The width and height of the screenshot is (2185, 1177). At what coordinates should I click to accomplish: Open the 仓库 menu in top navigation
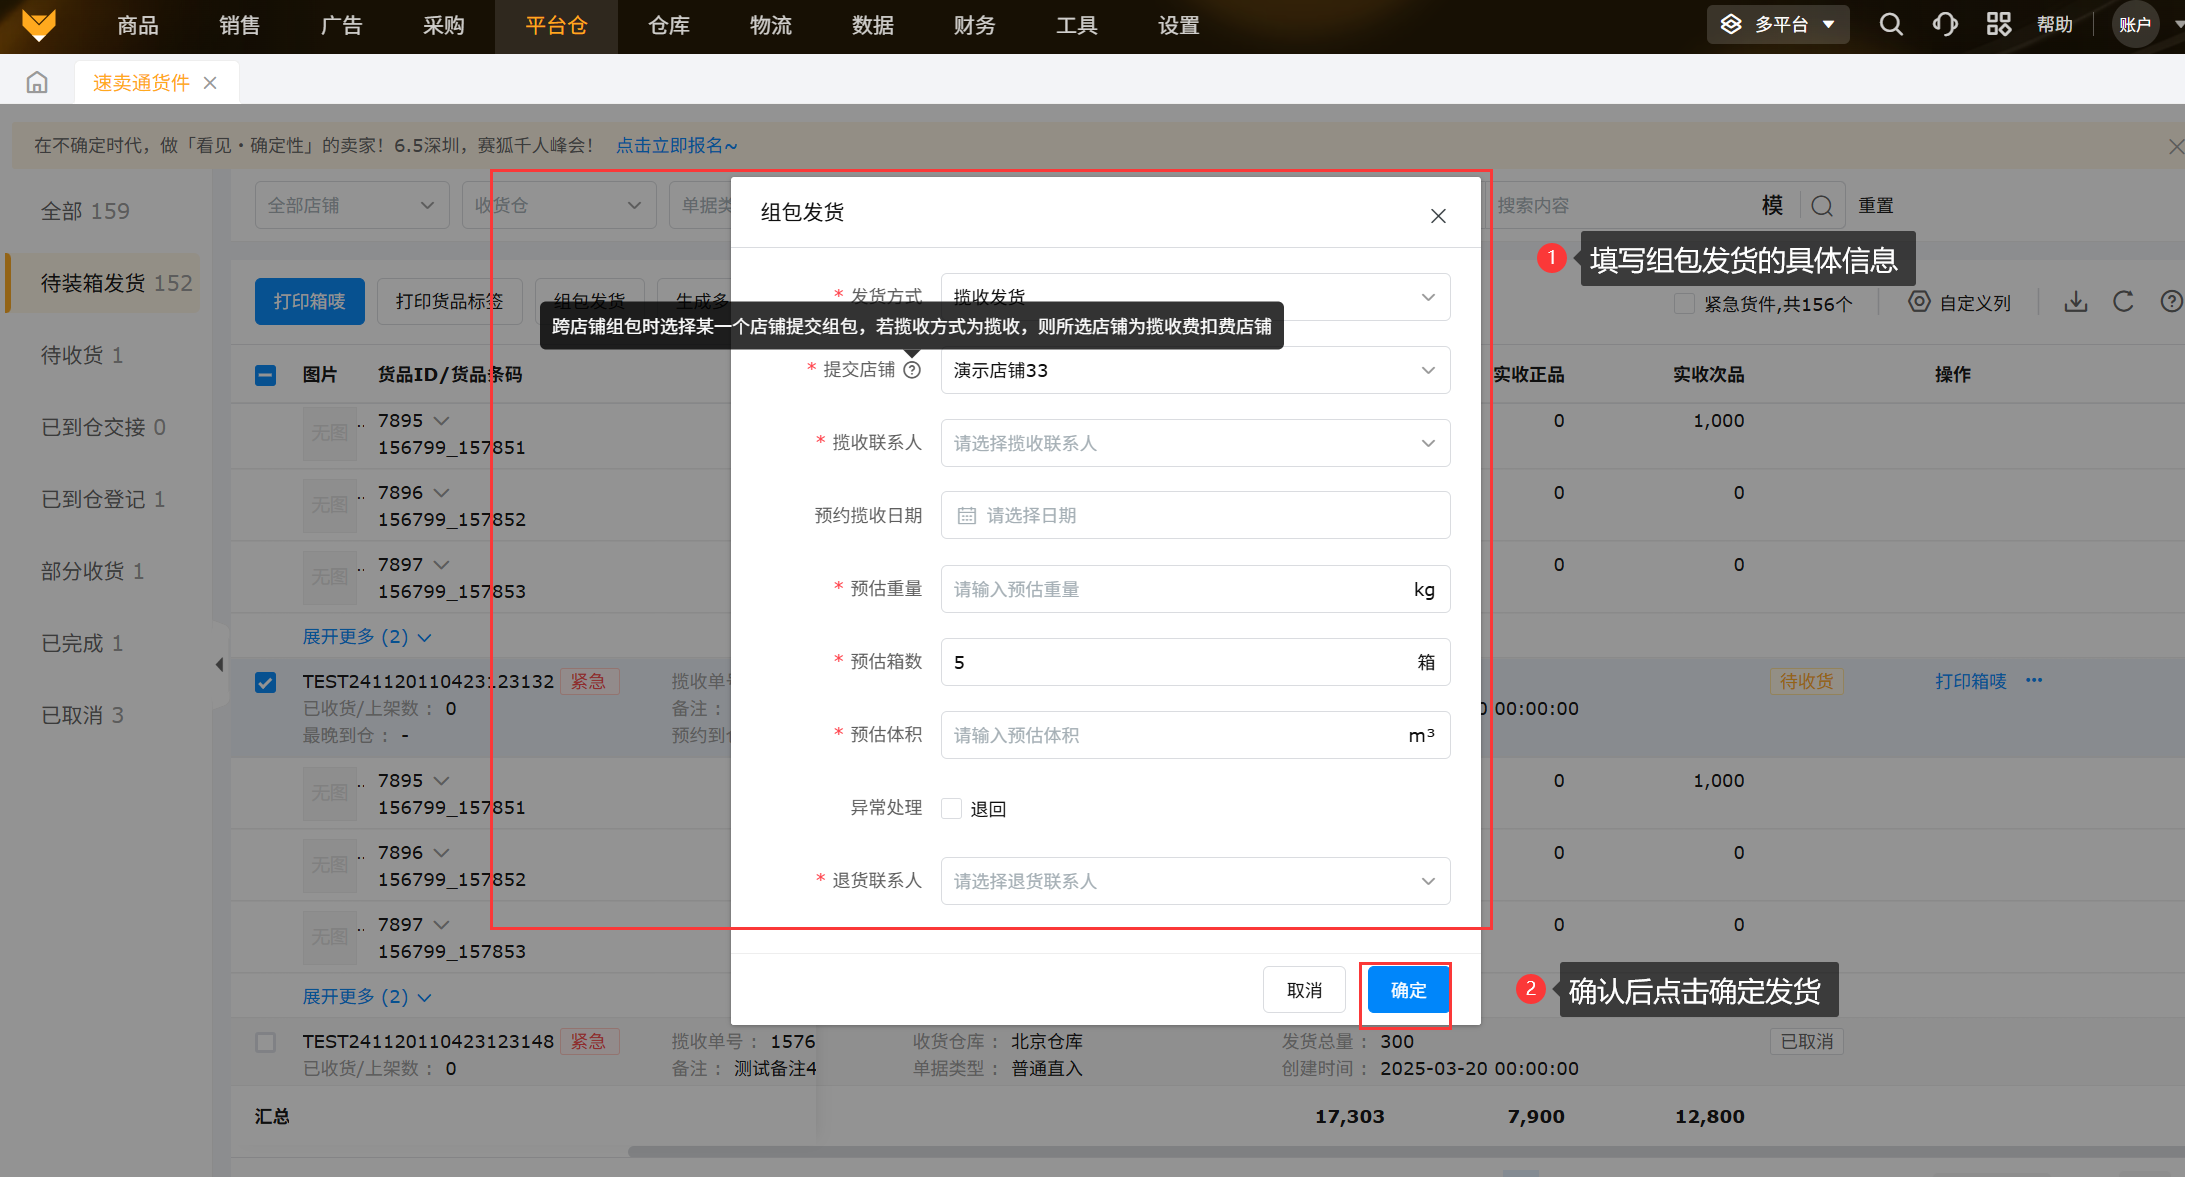[668, 26]
